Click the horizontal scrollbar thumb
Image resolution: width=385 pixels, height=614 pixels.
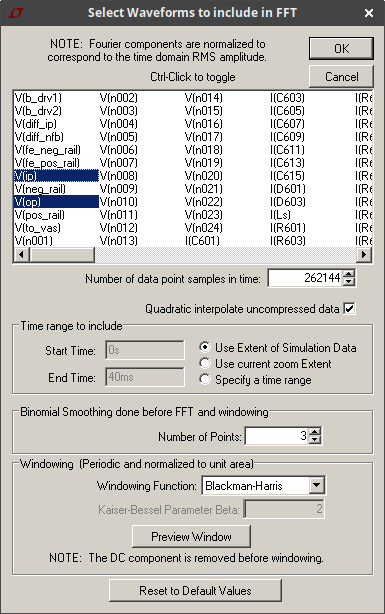[62, 255]
